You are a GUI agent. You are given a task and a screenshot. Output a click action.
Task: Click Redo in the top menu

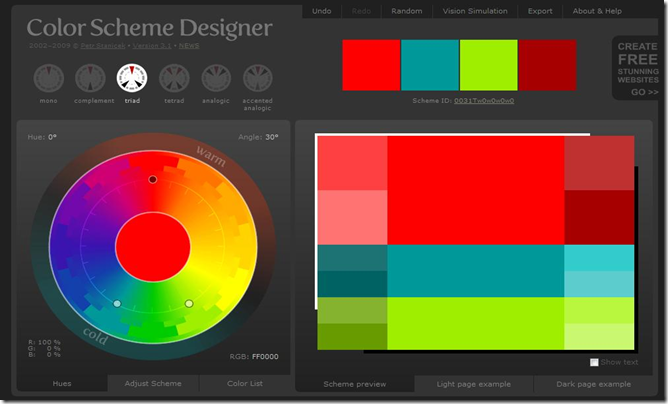point(361,11)
